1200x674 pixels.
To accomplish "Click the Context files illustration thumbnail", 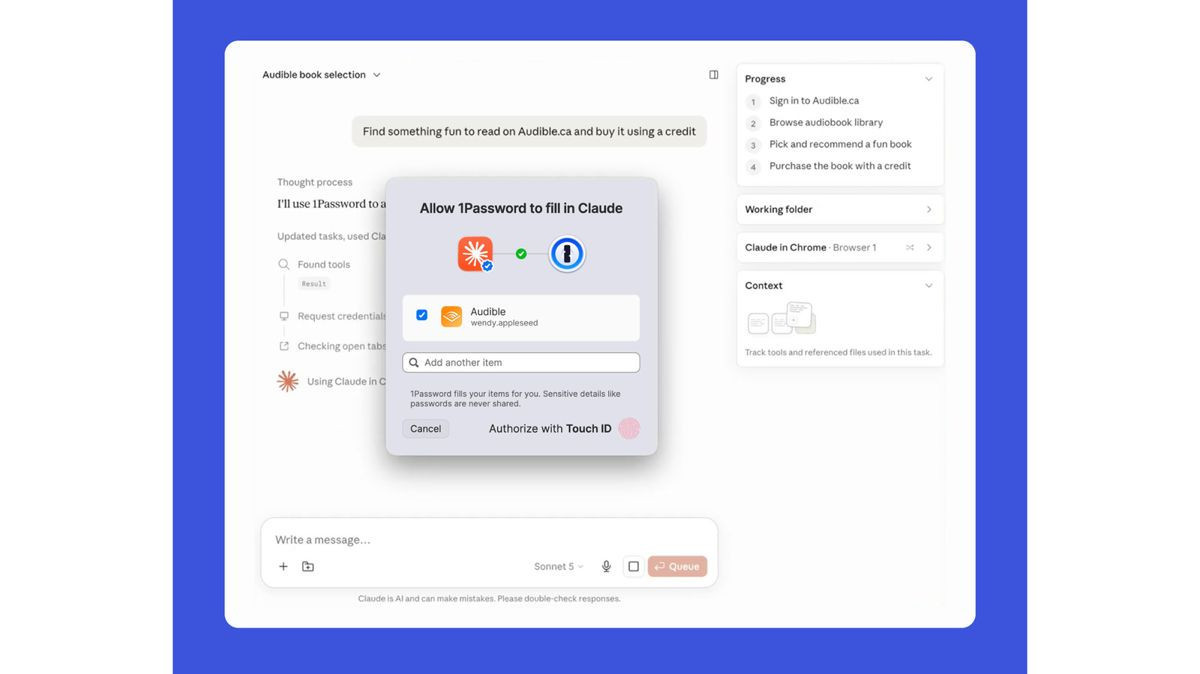I will coord(782,318).
